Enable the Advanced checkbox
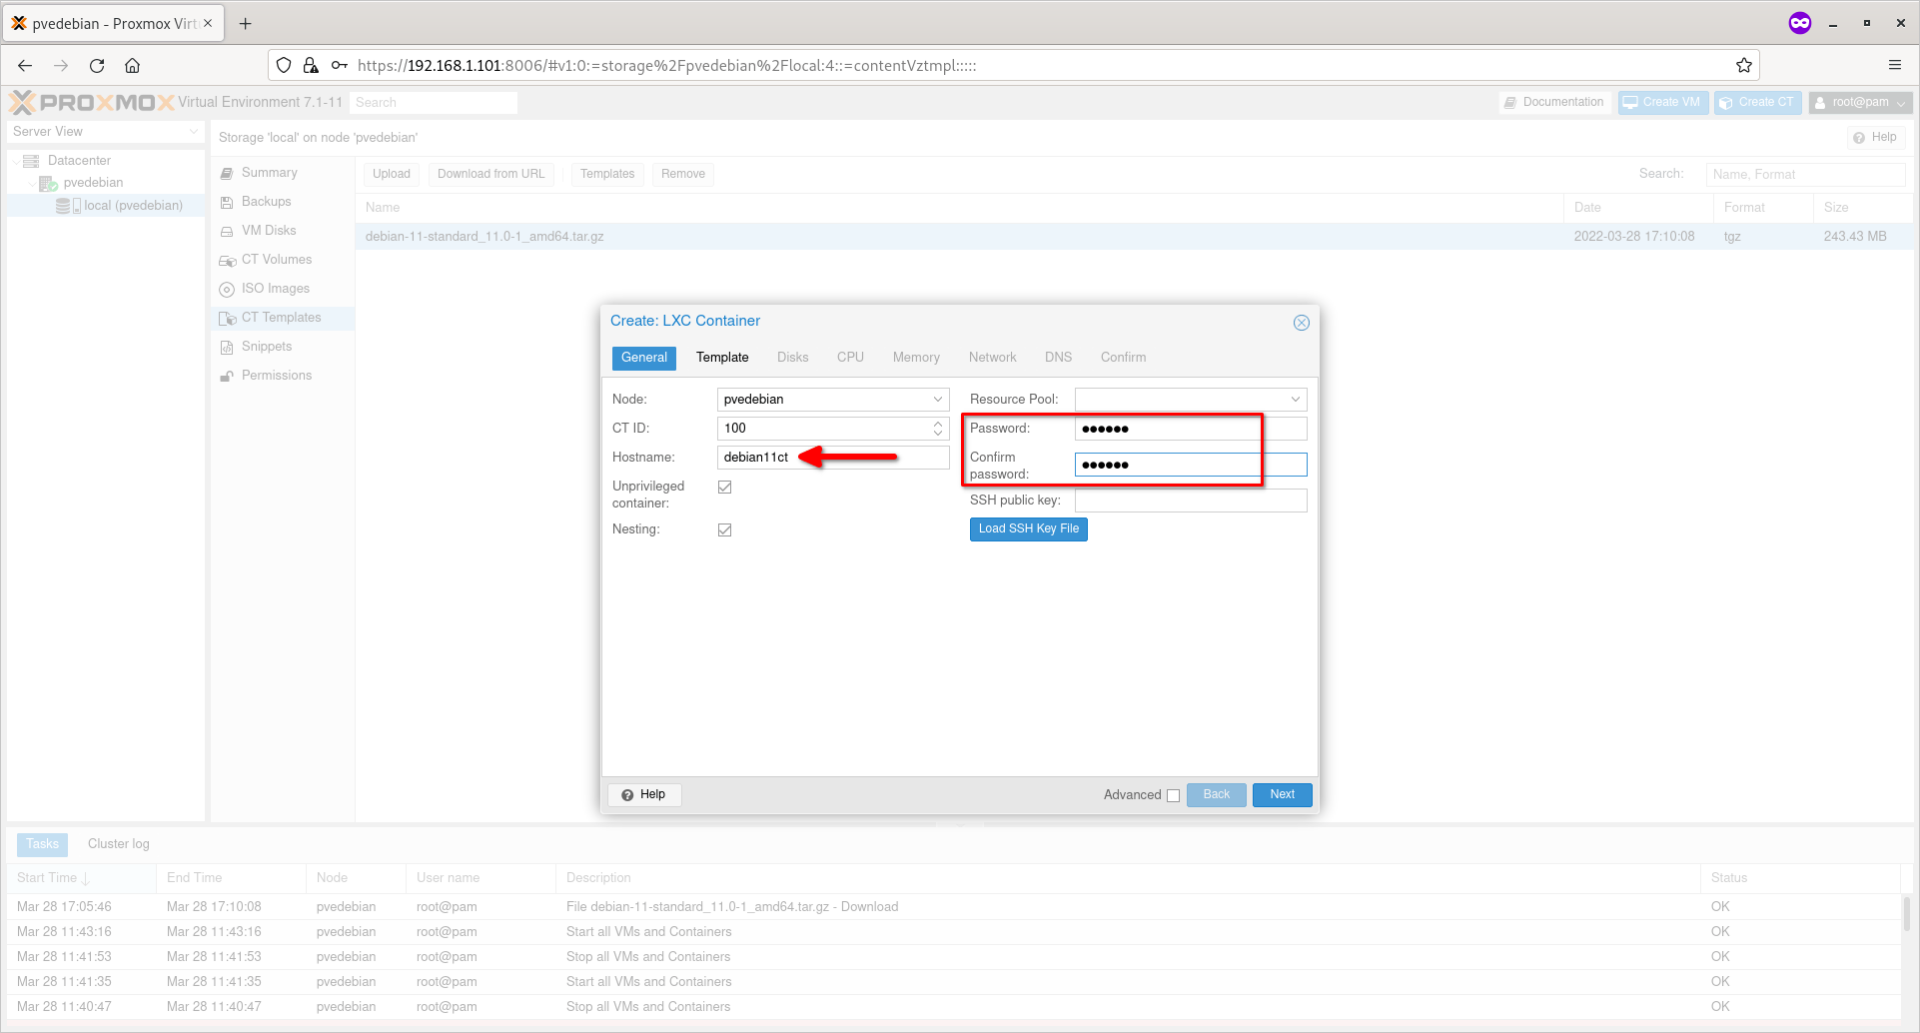Viewport: 1920px width, 1033px height. 1172,795
